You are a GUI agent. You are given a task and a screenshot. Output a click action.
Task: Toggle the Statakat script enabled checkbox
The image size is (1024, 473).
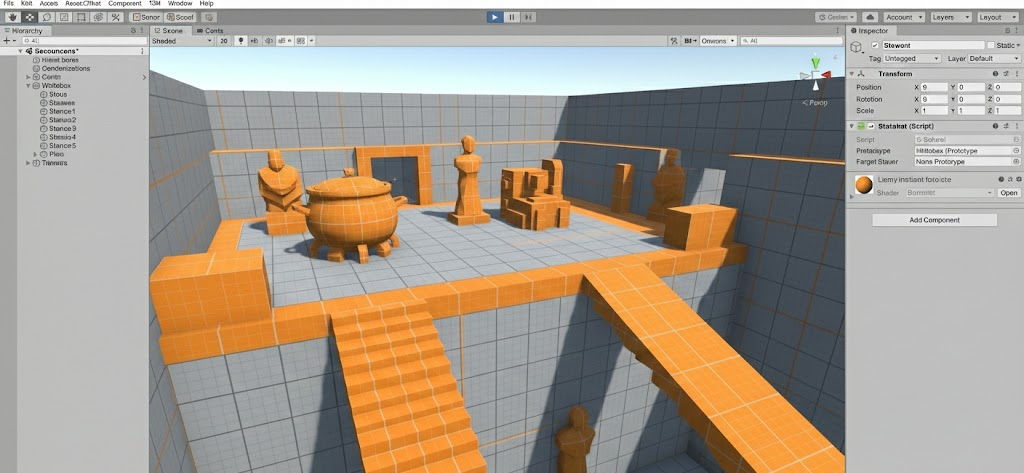pyautogui.click(x=870, y=127)
